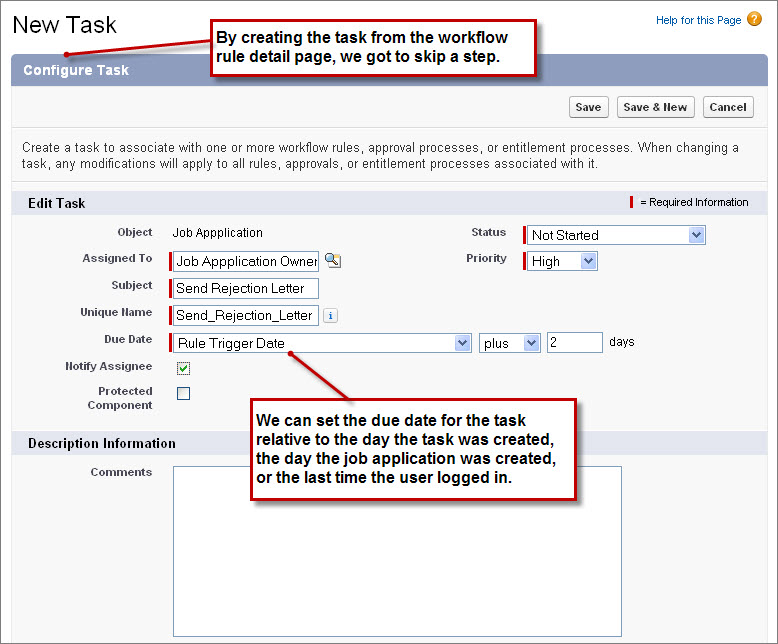This screenshot has width=778, height=644.
Task: Uncheck the Notify Assignee checkbox
Action: point(184,368)
